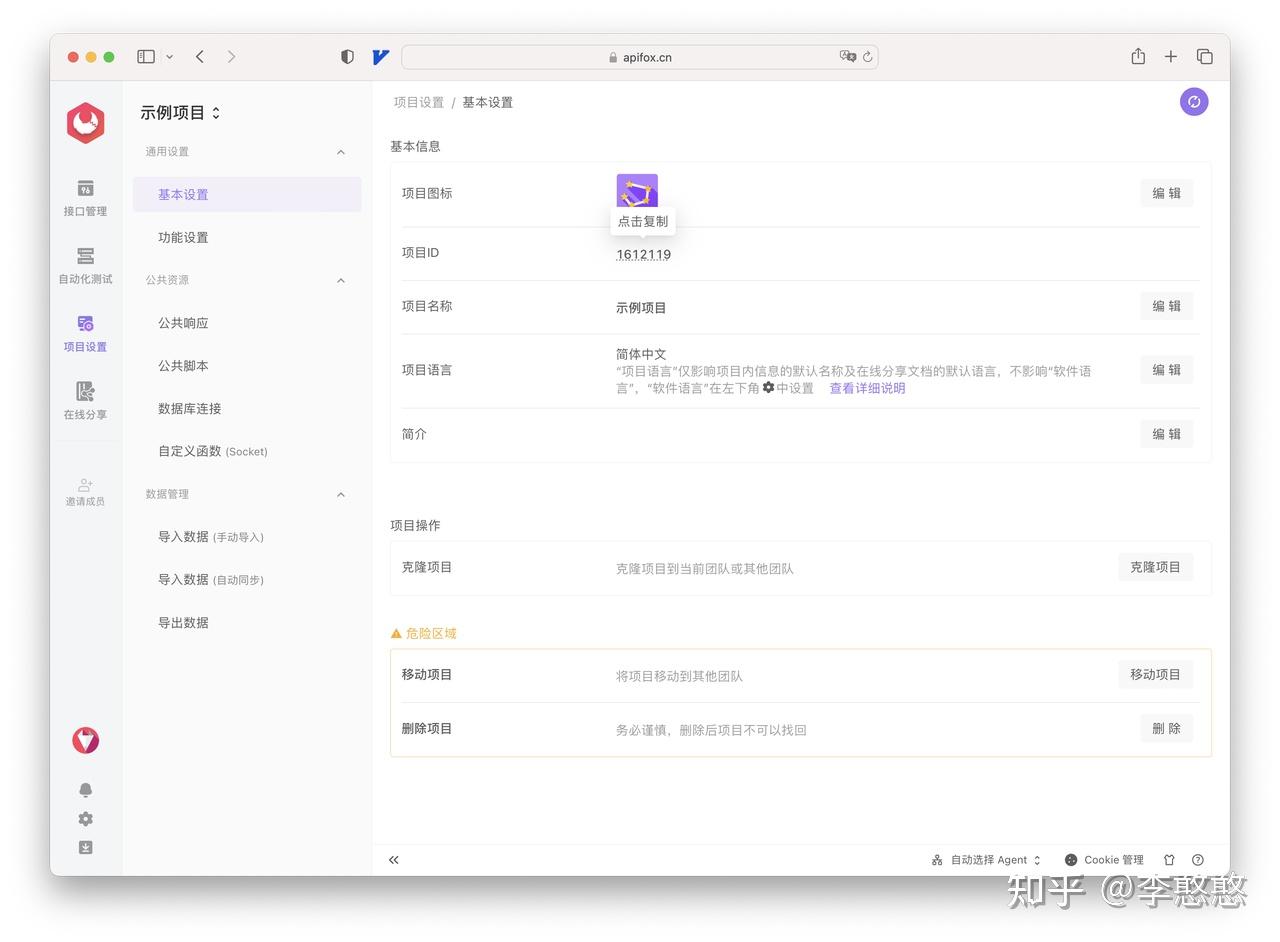Screen dimensions: 1280x942
Task: Open help via the question mark icon
Action: [1197, 859]
